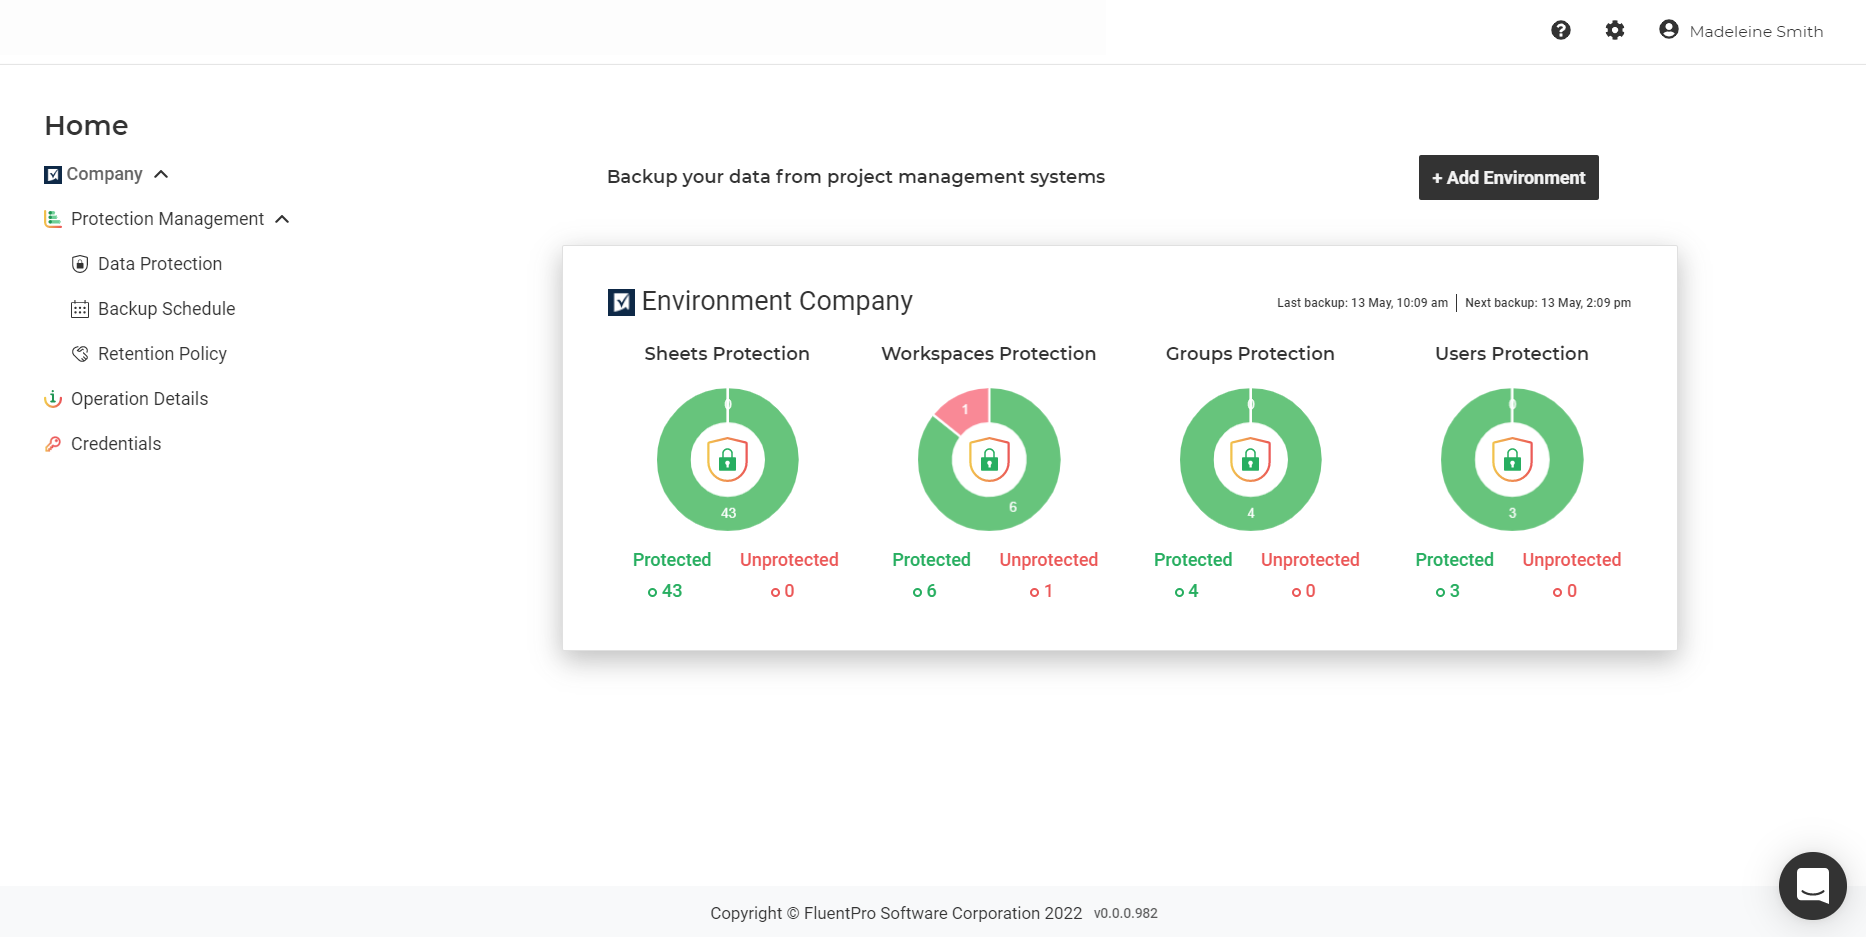Click the version number v0.0.0.982
1866x937 pixels.
pyautogui.click(x=1126, y=913)
